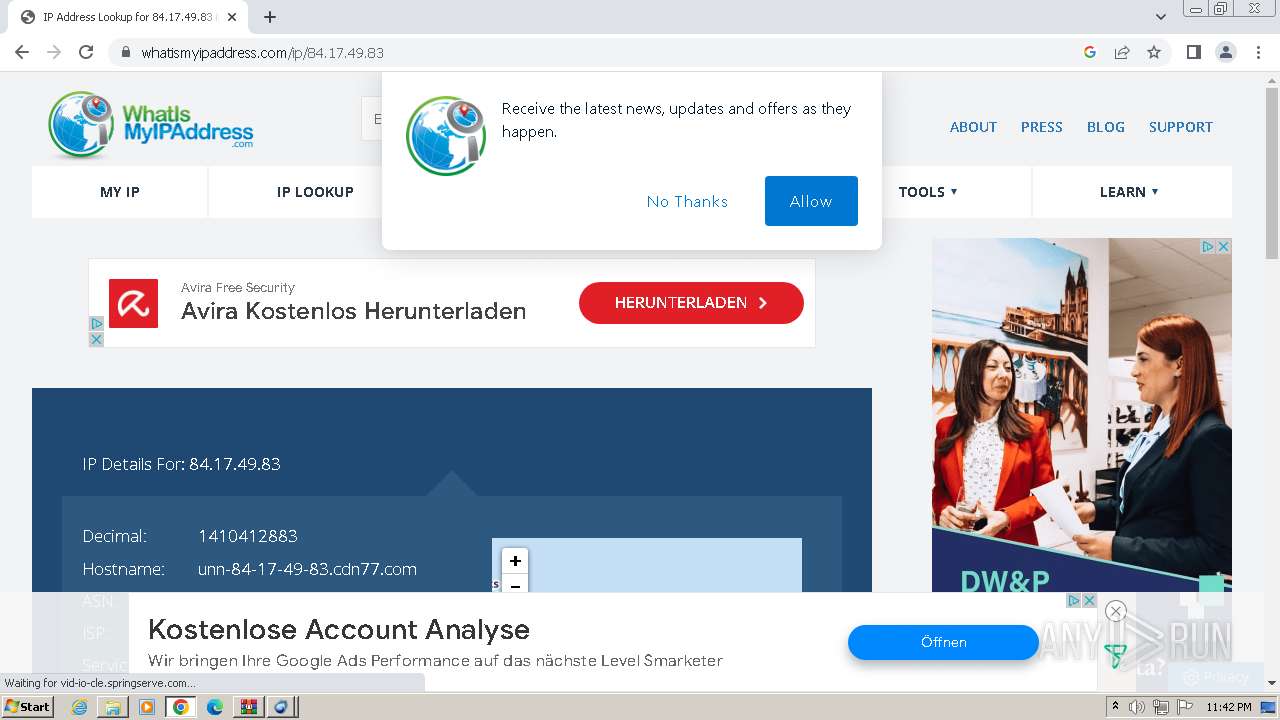
Task: Select the decimal value 1410412883
Action: point(248,536)
